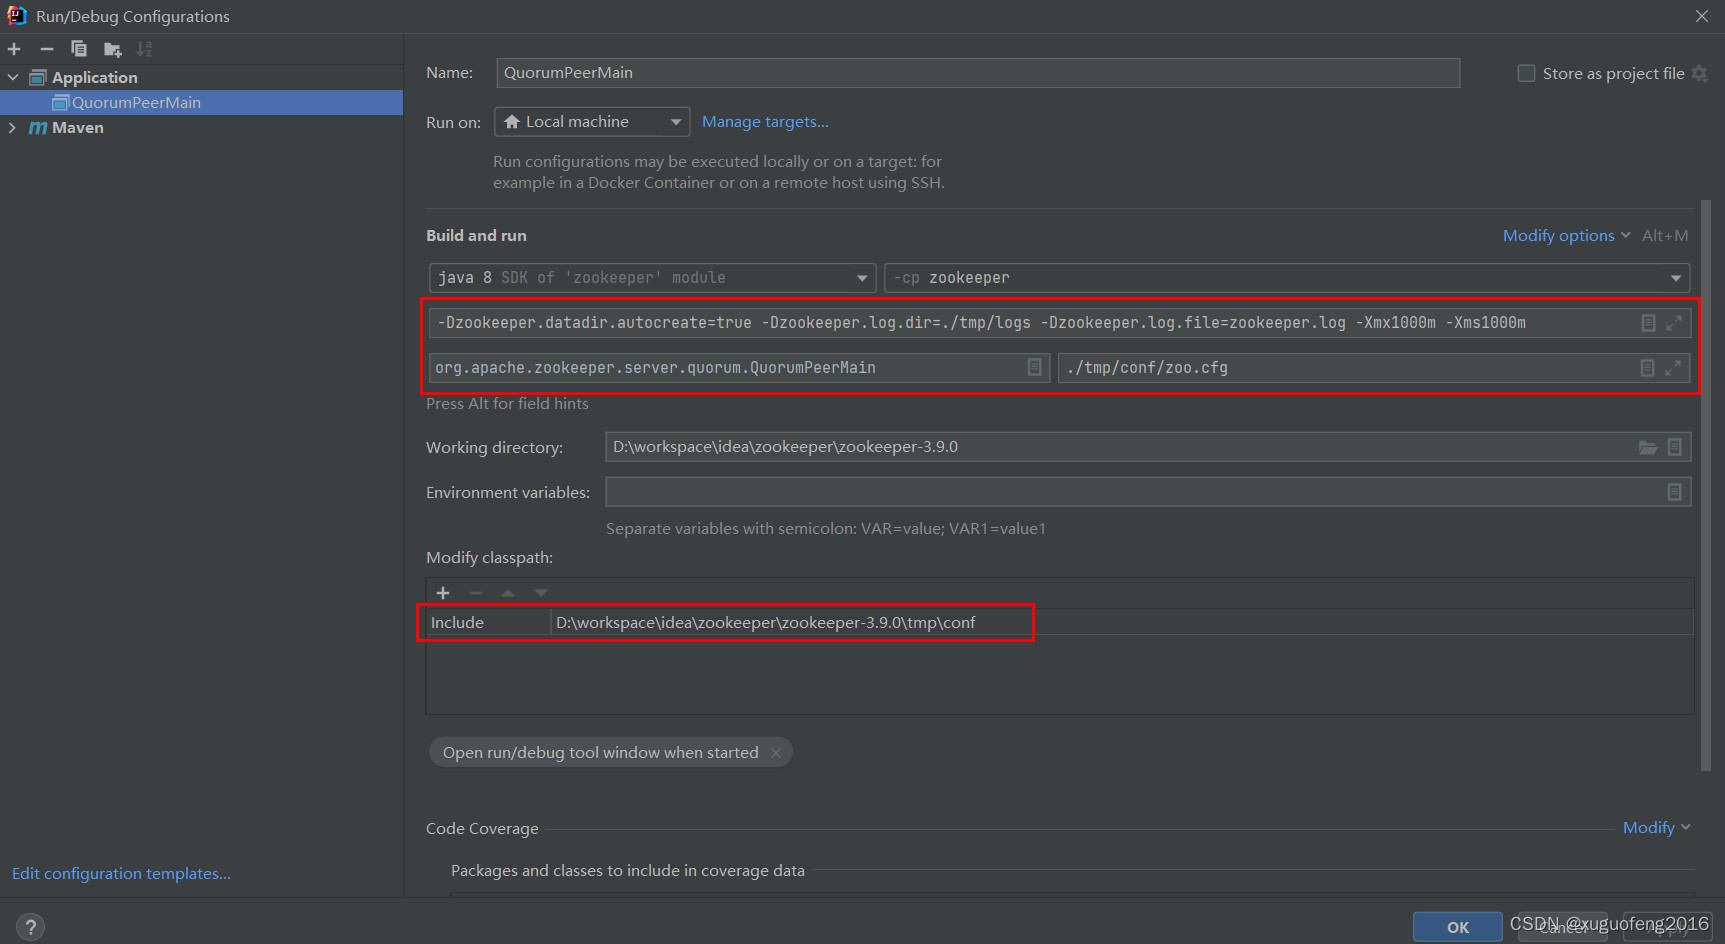Insert macros into the working directory field
The width and height of the screenshot is (1725, 944).
tap(1674, 447)
